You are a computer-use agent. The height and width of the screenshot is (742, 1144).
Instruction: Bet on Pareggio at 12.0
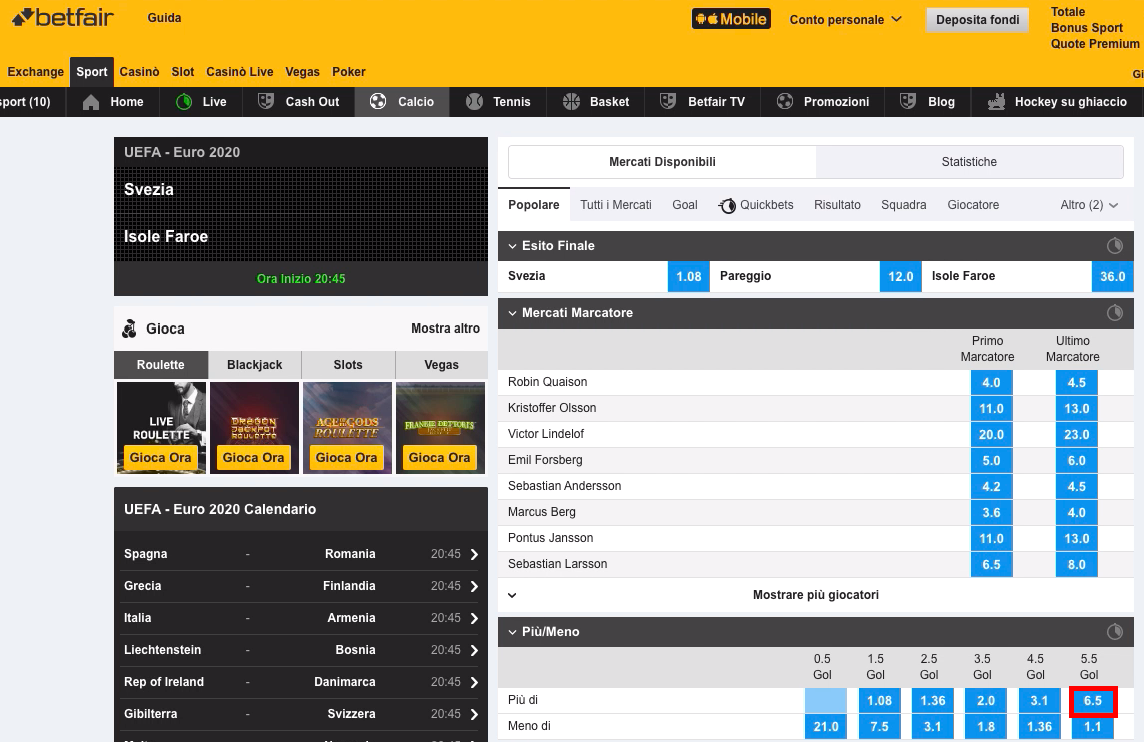(900, 277)
